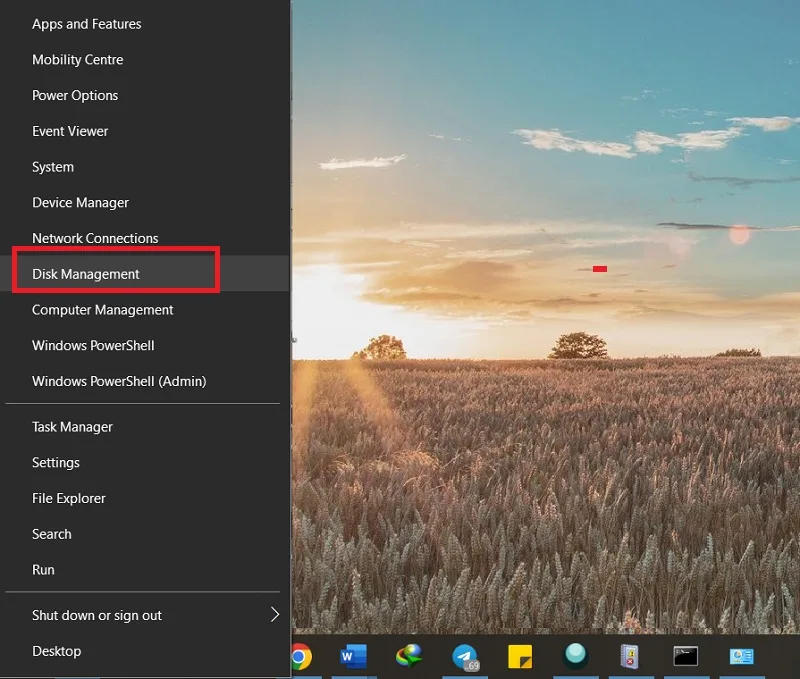Click the teal sphere taskbar icon
The width and height of the screenshot is (800, 679).
576,655
